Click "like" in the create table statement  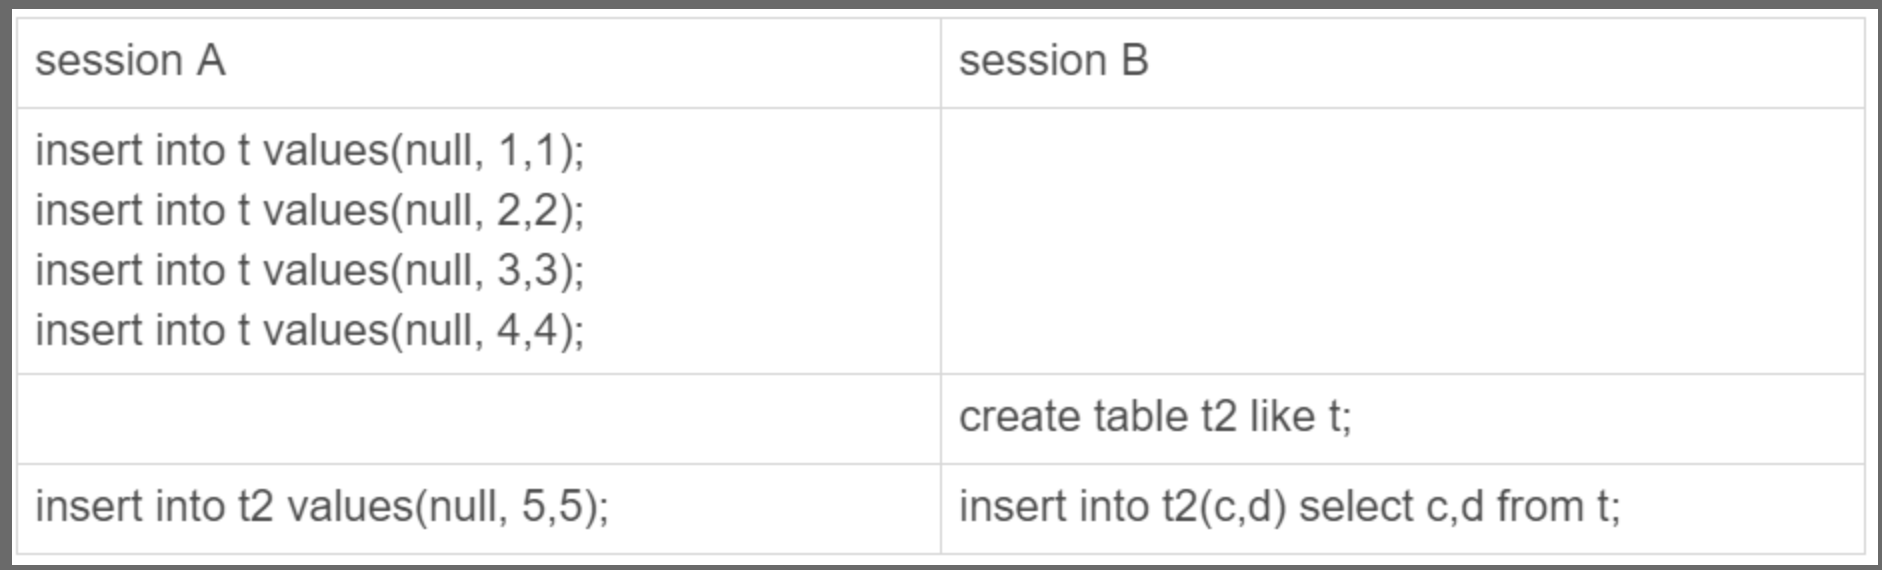(1281, 417)
